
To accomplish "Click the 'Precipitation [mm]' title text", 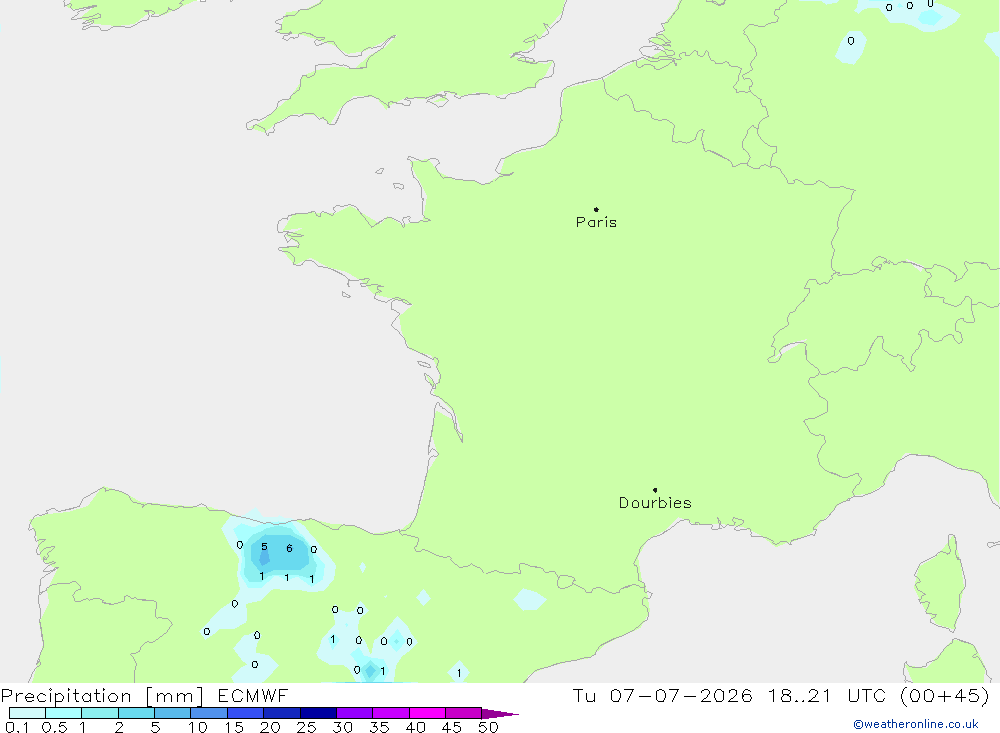I will pyautogui.click(x=102, y=696).
